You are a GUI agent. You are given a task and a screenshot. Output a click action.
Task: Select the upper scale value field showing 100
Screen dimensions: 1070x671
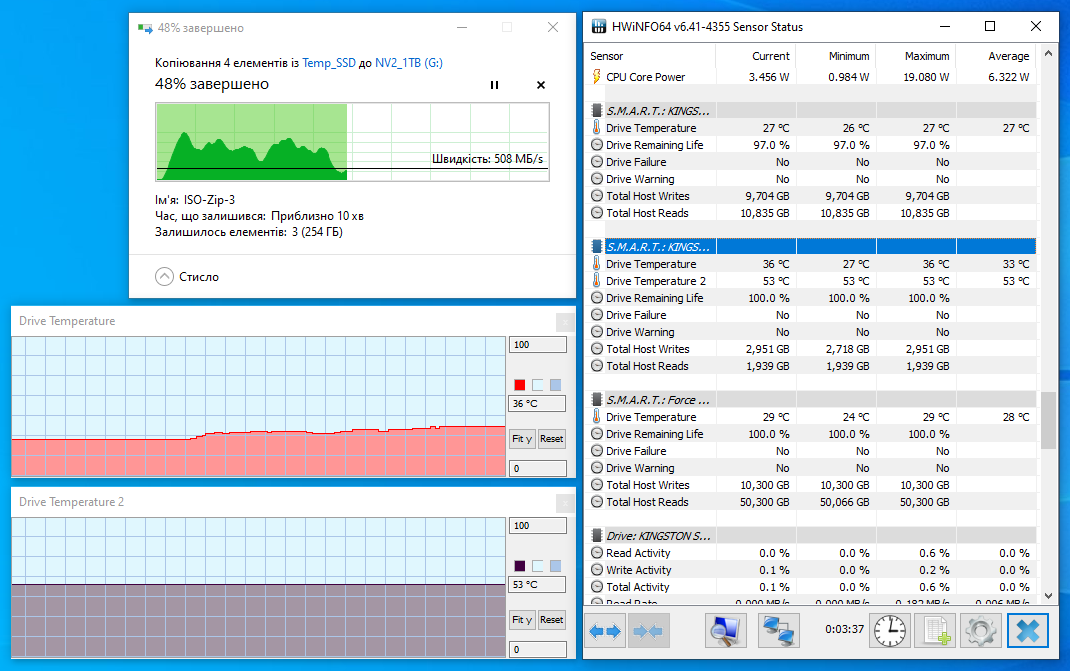tap(537, 343)
